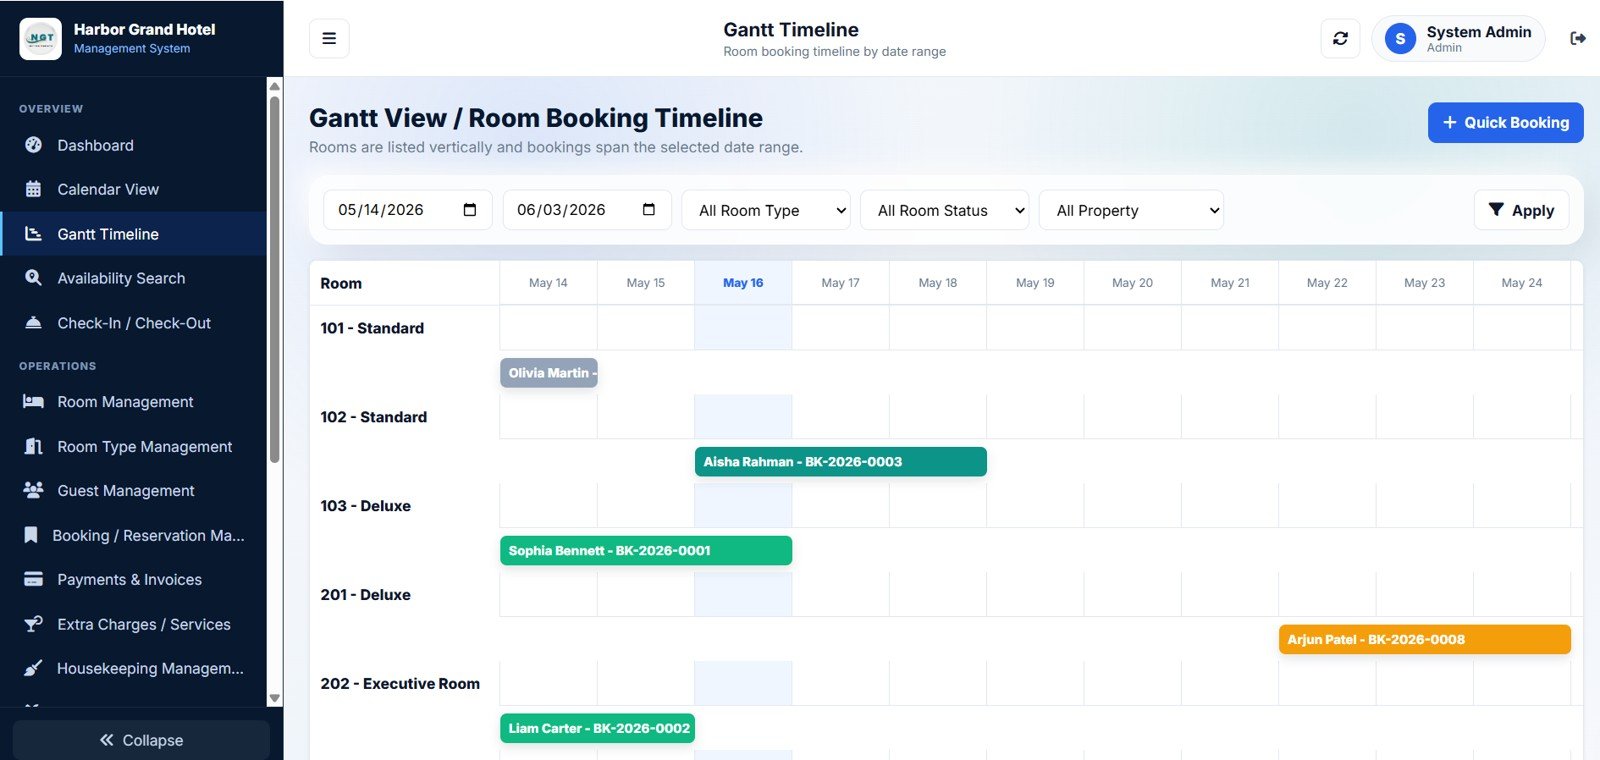Open Aisha Rahman BK-2026-0003 booking
Image resolution: width=1600 pixels, height=760 pixels.
[x=841, y=462]
